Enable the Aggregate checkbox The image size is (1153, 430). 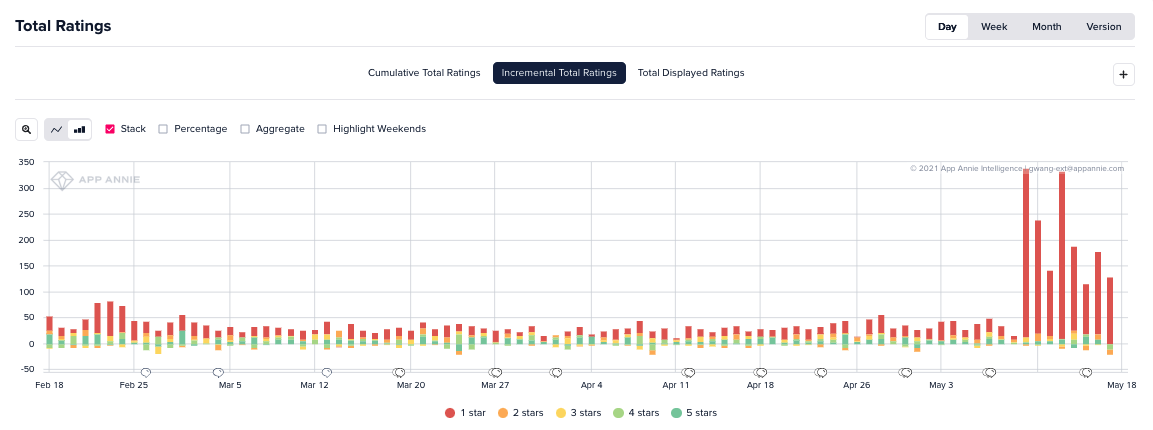pyautogui.click(x=245, y=129)
